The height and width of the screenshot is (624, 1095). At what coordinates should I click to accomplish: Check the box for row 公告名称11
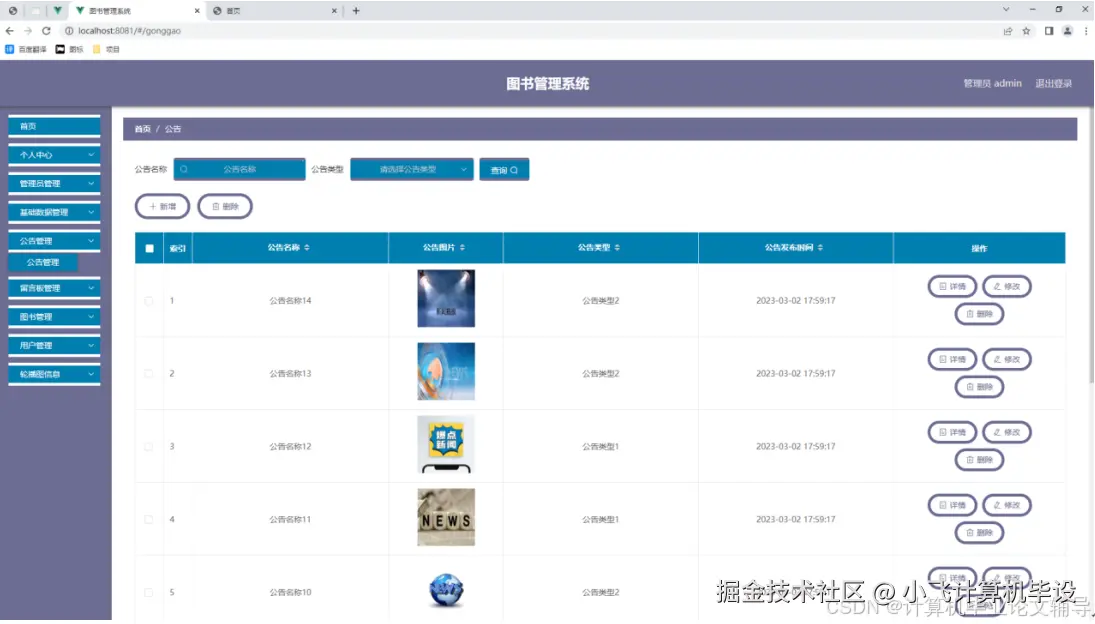tap(149, 519)
